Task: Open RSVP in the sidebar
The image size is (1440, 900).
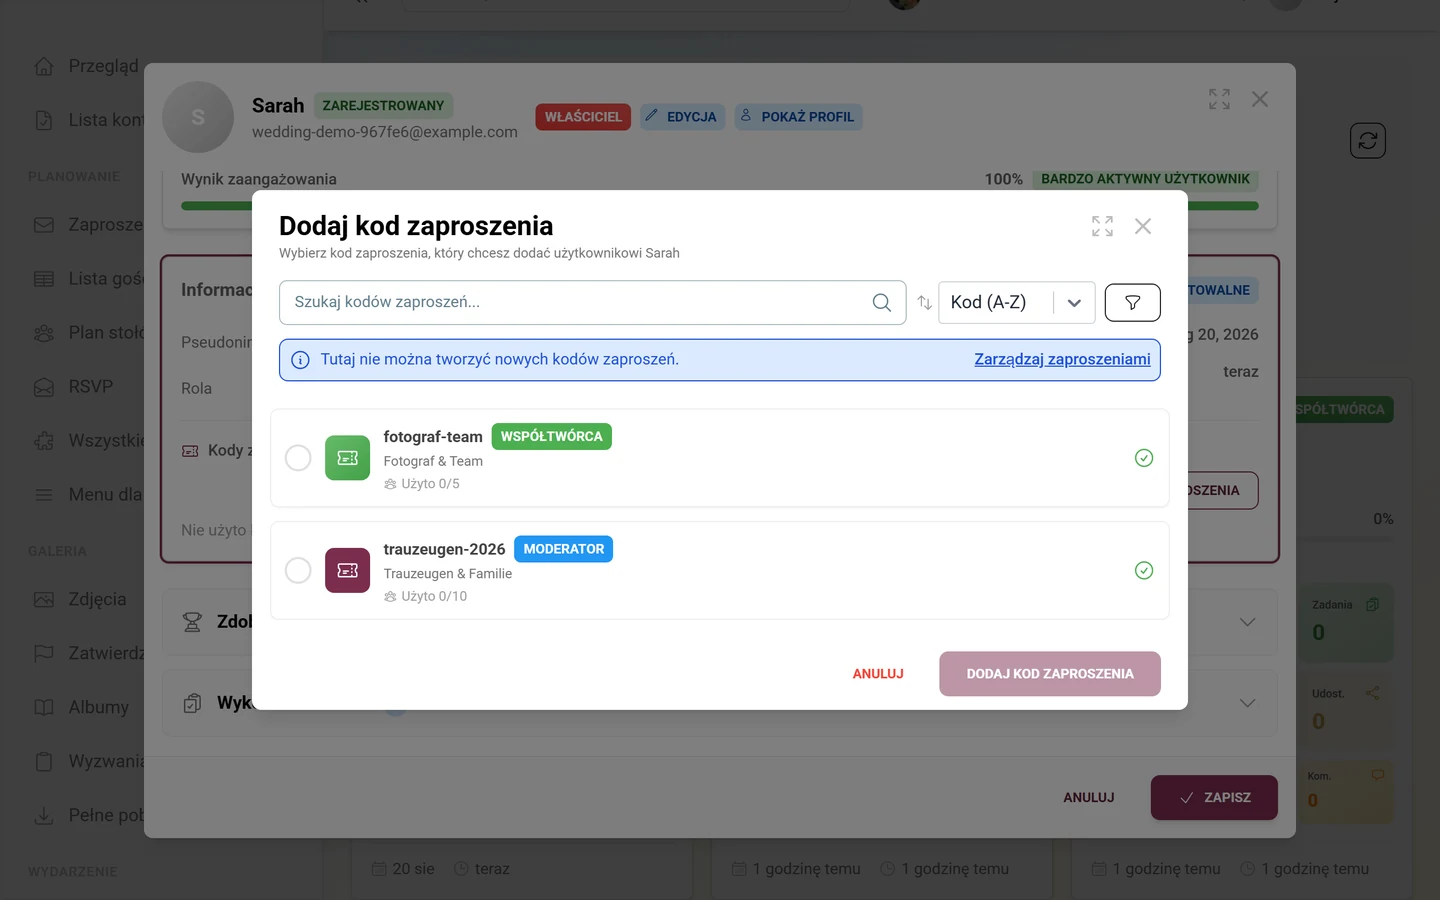Action: click(74, 387)
